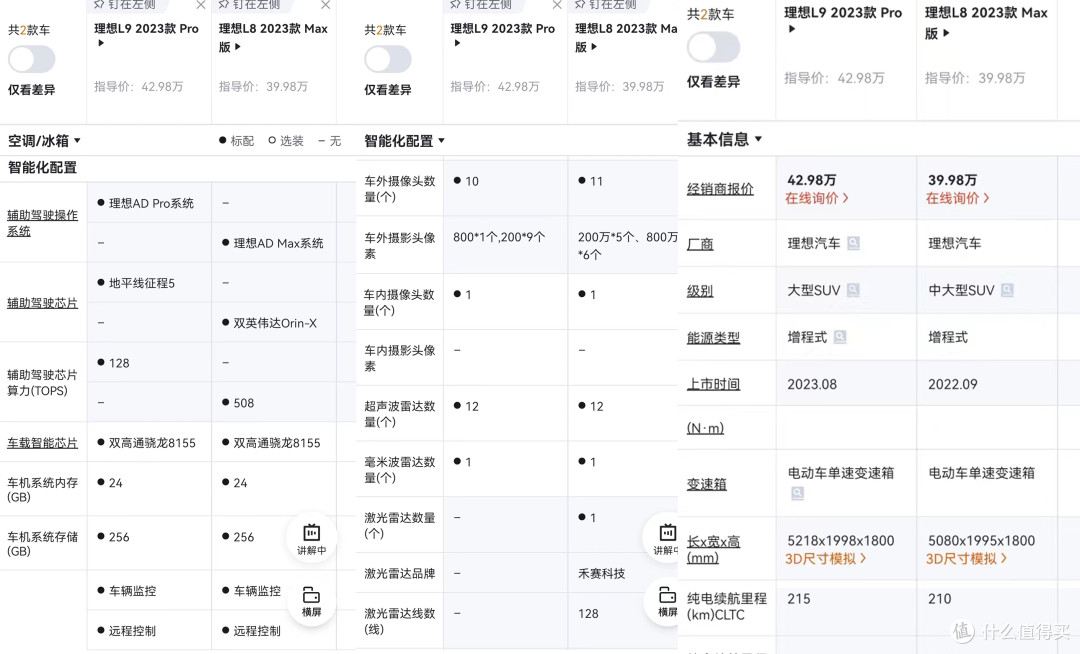The image size is (1080, 654).
Task: Tap the 讲解中 floating icon in left screenshot
Action: pyautogui.click(x=311, y=538)
